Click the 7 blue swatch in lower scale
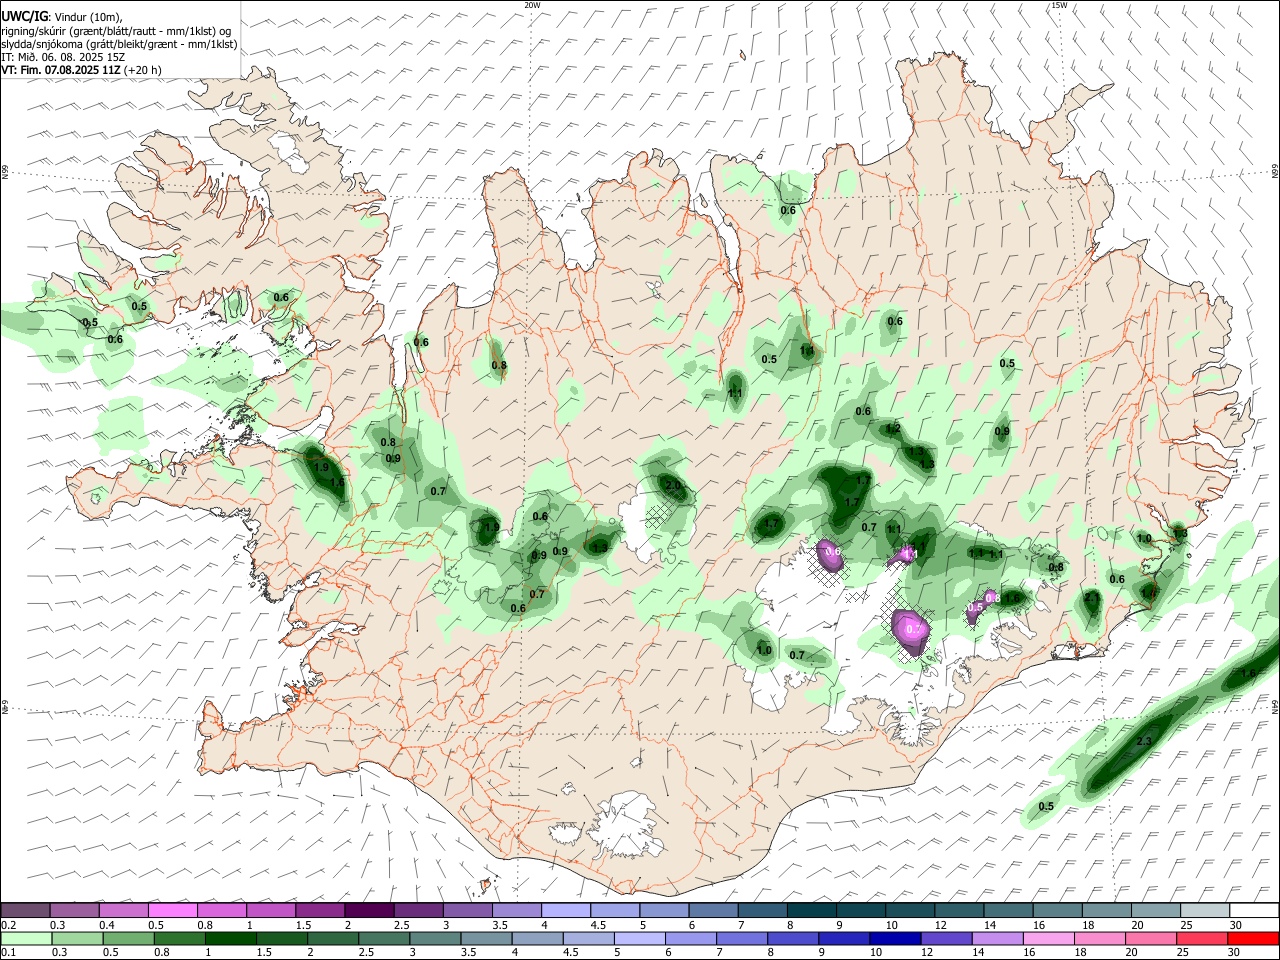 pos(742,938)
